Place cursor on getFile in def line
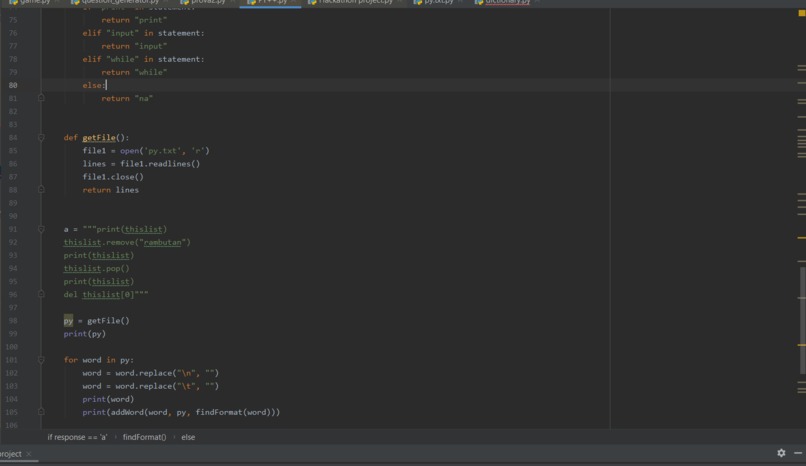 (99, 138)
